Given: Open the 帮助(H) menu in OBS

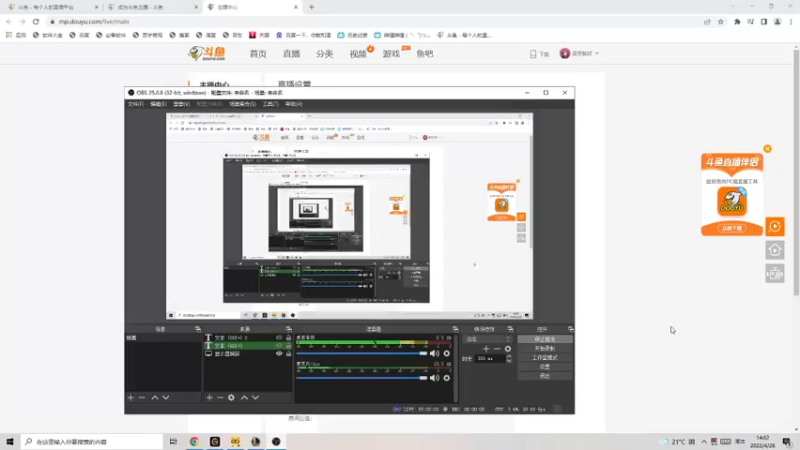Looking at the screenshot, I should click(x=294, y=104).
